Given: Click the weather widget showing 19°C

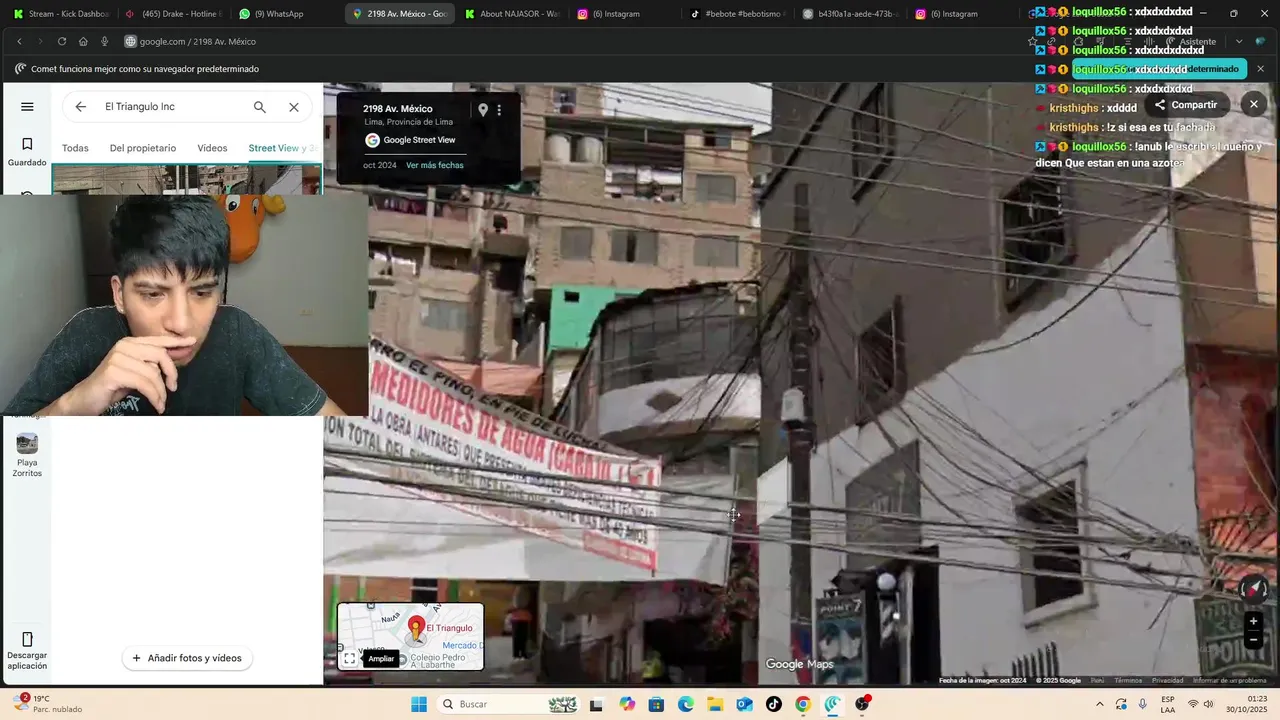Looking at the screenshot, I should pos(48,704).
